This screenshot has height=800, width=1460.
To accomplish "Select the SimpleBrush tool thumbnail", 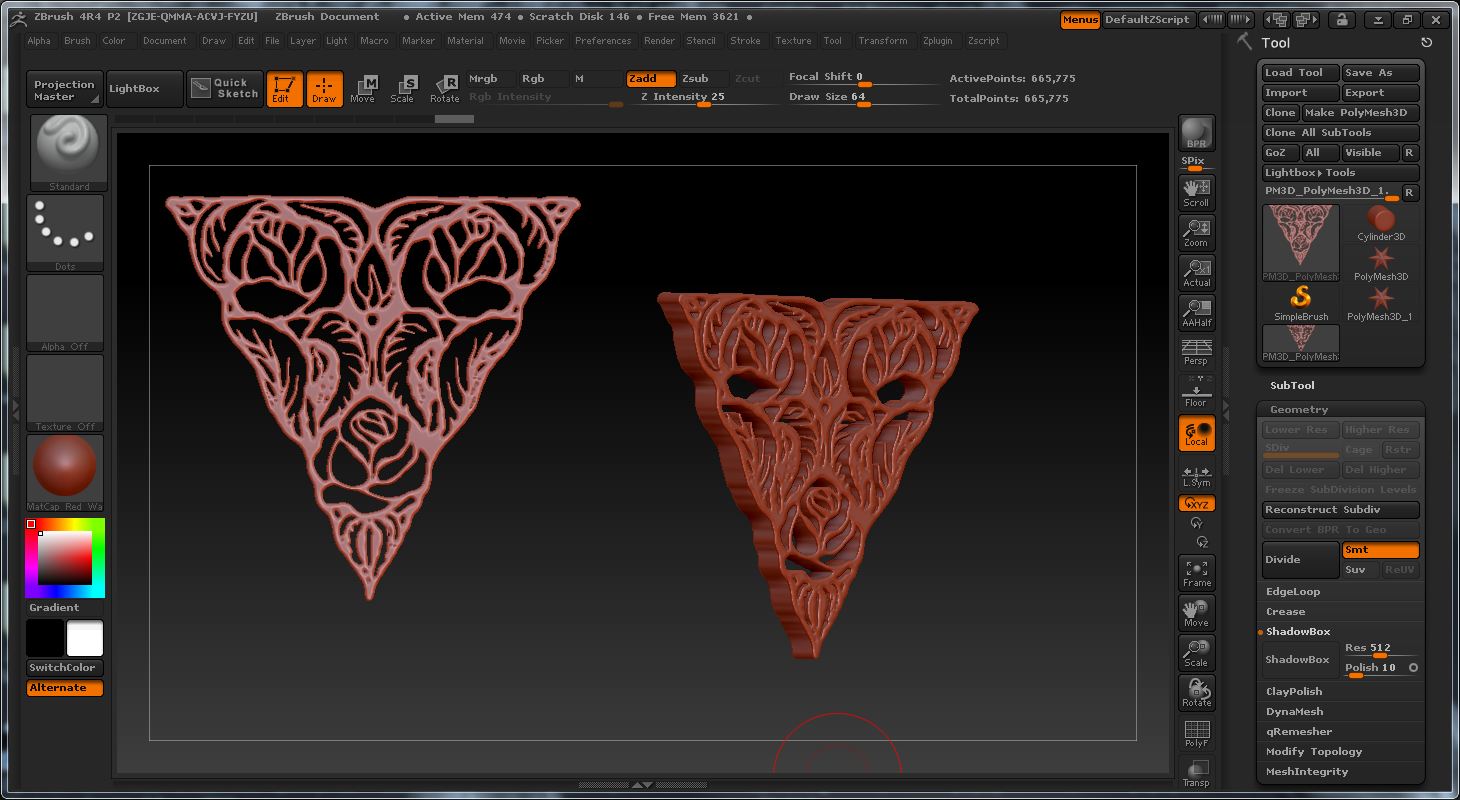I will 1301,303.
